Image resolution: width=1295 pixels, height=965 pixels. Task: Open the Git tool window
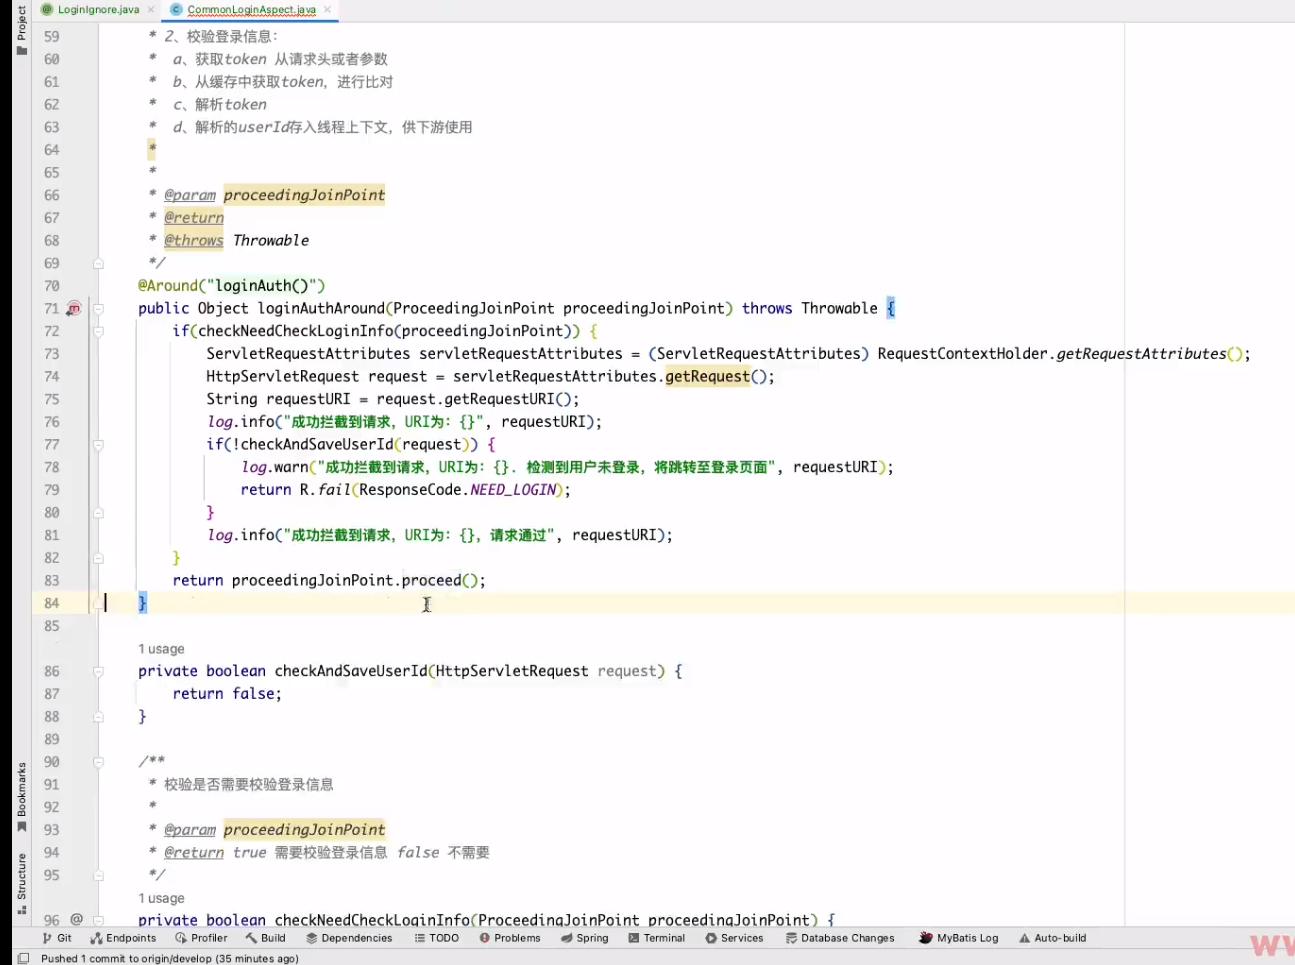(x=57, y=938)
